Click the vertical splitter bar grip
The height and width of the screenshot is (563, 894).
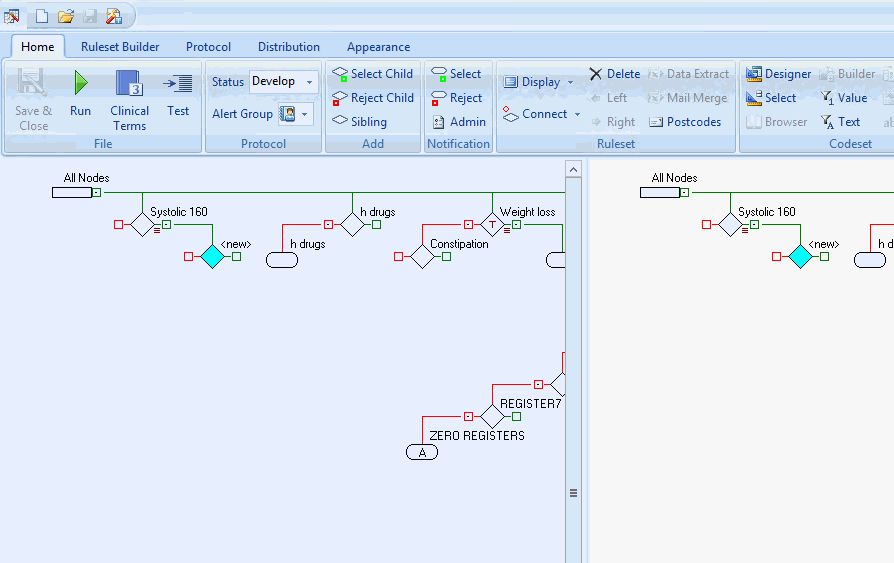pyautogui.click(x=574, y=493)
